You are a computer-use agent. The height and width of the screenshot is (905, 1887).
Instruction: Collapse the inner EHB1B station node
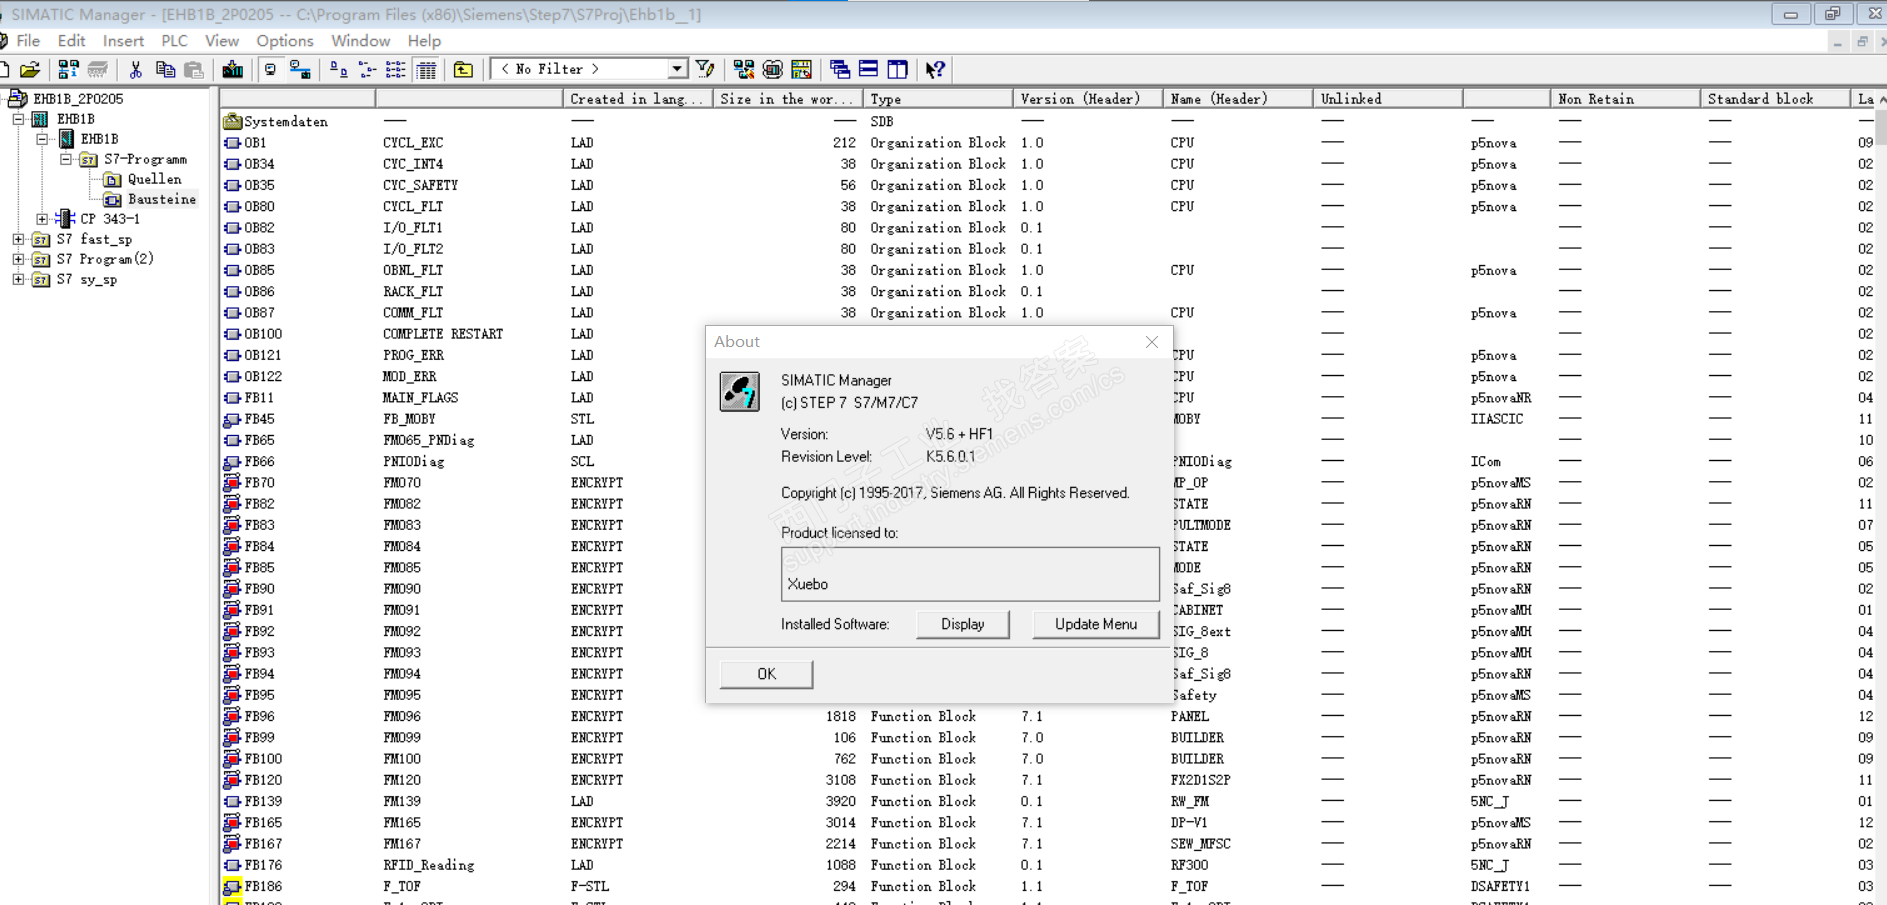(43, 139)
